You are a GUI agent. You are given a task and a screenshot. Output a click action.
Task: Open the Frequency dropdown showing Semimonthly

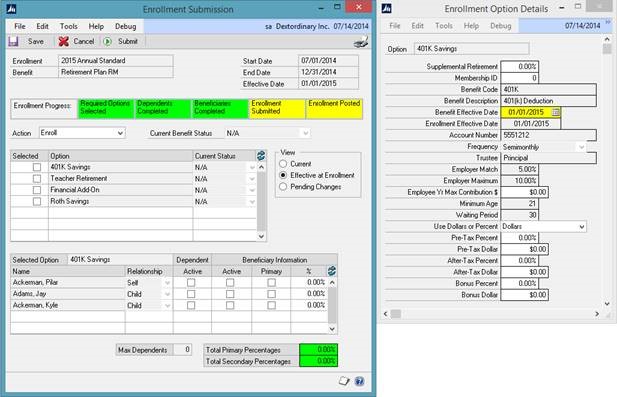click(x=582, y=147)
